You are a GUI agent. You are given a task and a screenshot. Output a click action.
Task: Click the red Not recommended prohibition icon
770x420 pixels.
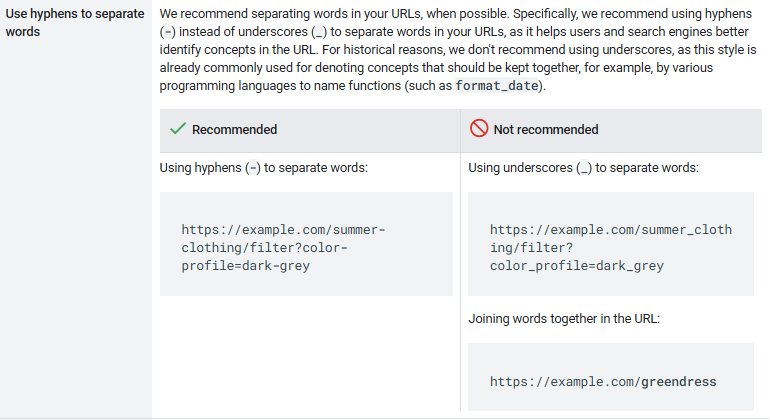(x=479, y=129)
